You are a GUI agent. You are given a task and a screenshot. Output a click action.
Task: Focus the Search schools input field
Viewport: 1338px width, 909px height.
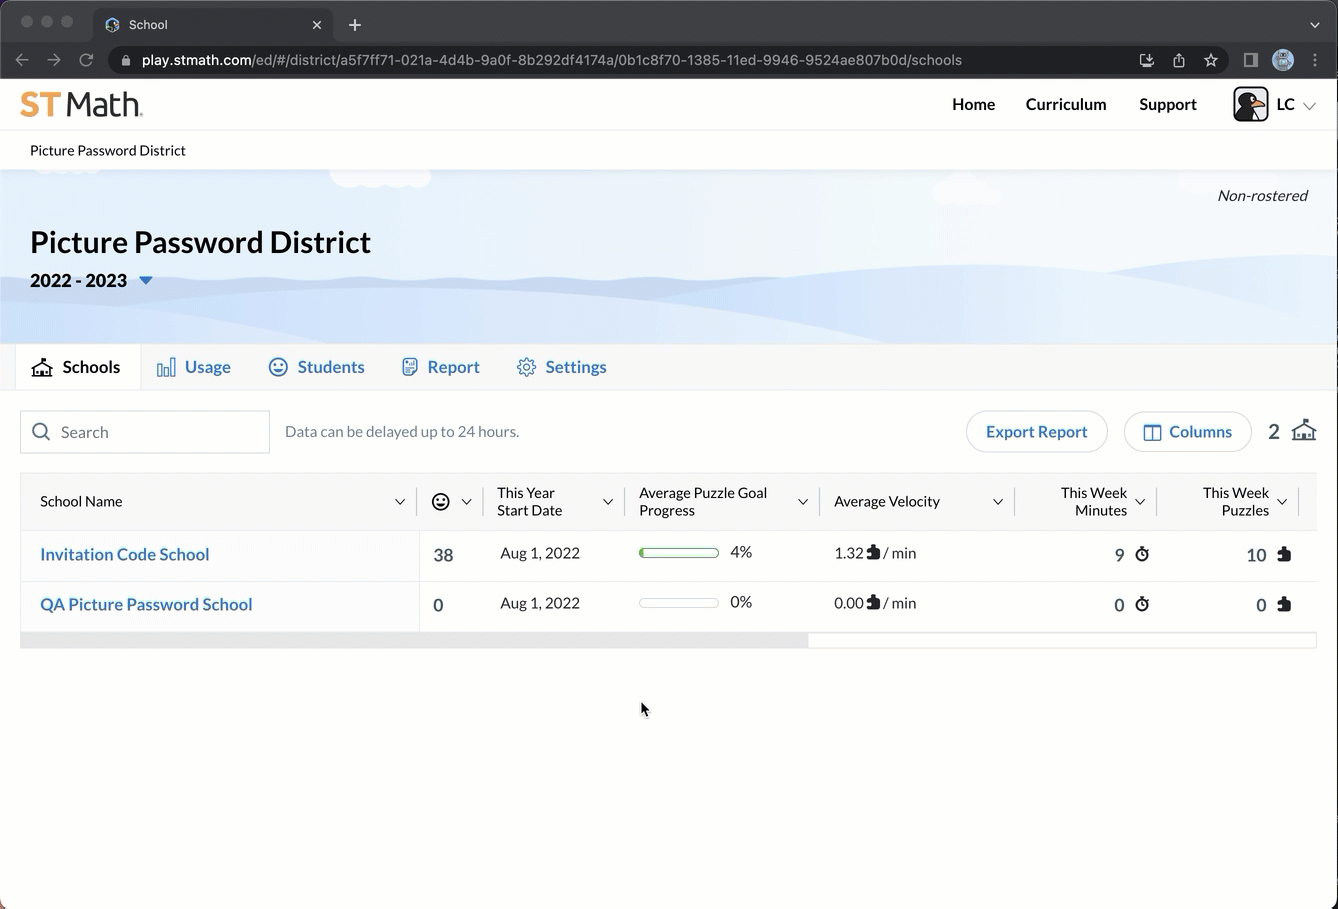point(145,432)
